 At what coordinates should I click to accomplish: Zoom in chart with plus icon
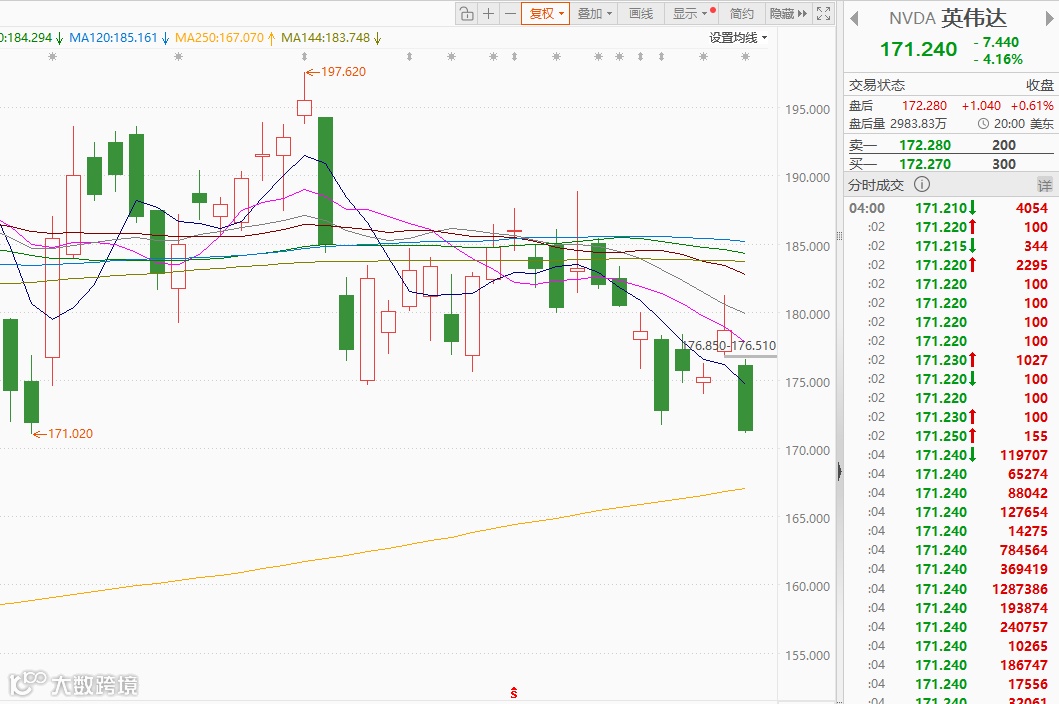click(489, 14)
